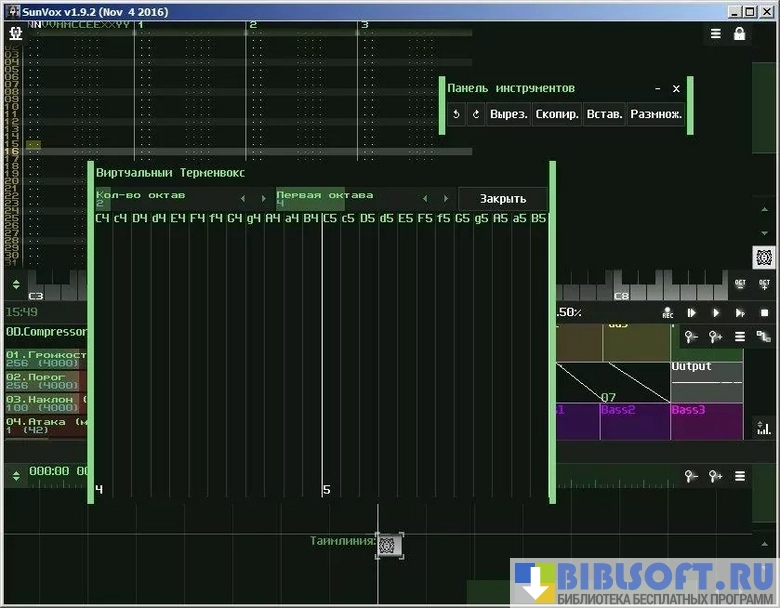This screenshot has width=780, height=608.
Task: Open the pattern editor hamburger menu
Action: (x=716, y=33)
